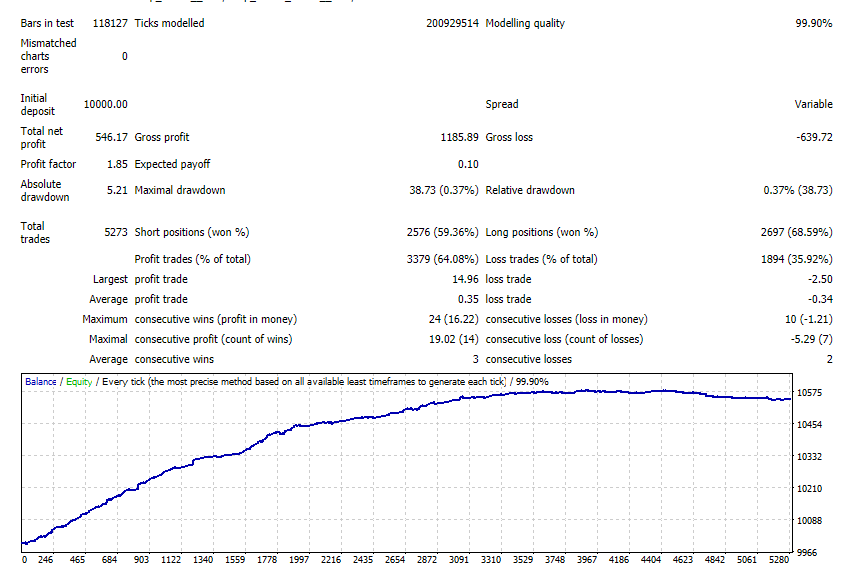The width and height of the screenshot is (851, 568).
Task: Select the Modelling quality label
Action: [x=525, y=23]
